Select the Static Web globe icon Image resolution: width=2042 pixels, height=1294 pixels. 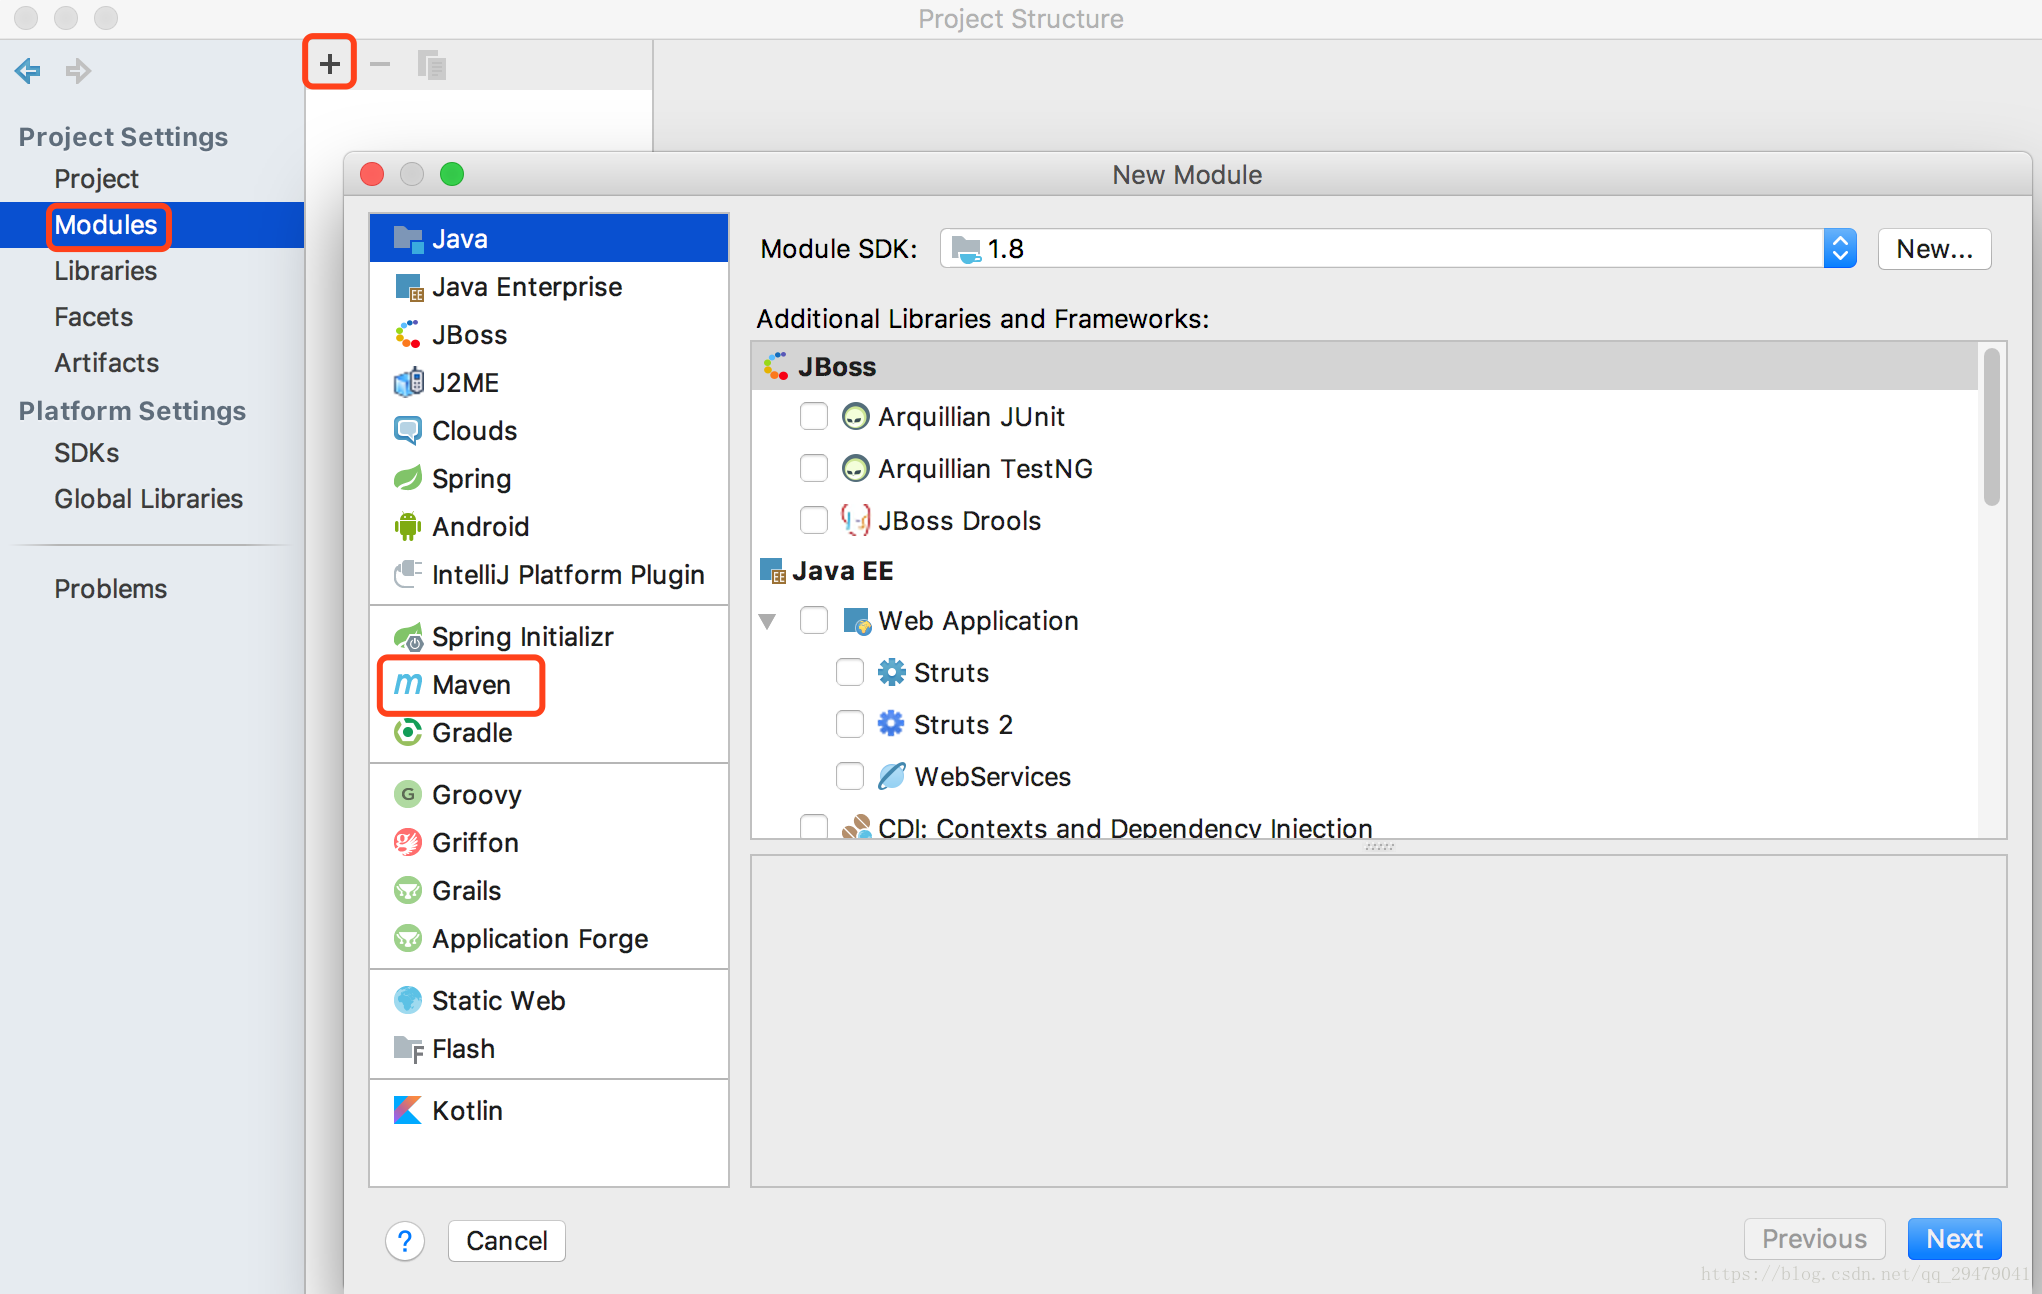click(x=408, y=1000)
